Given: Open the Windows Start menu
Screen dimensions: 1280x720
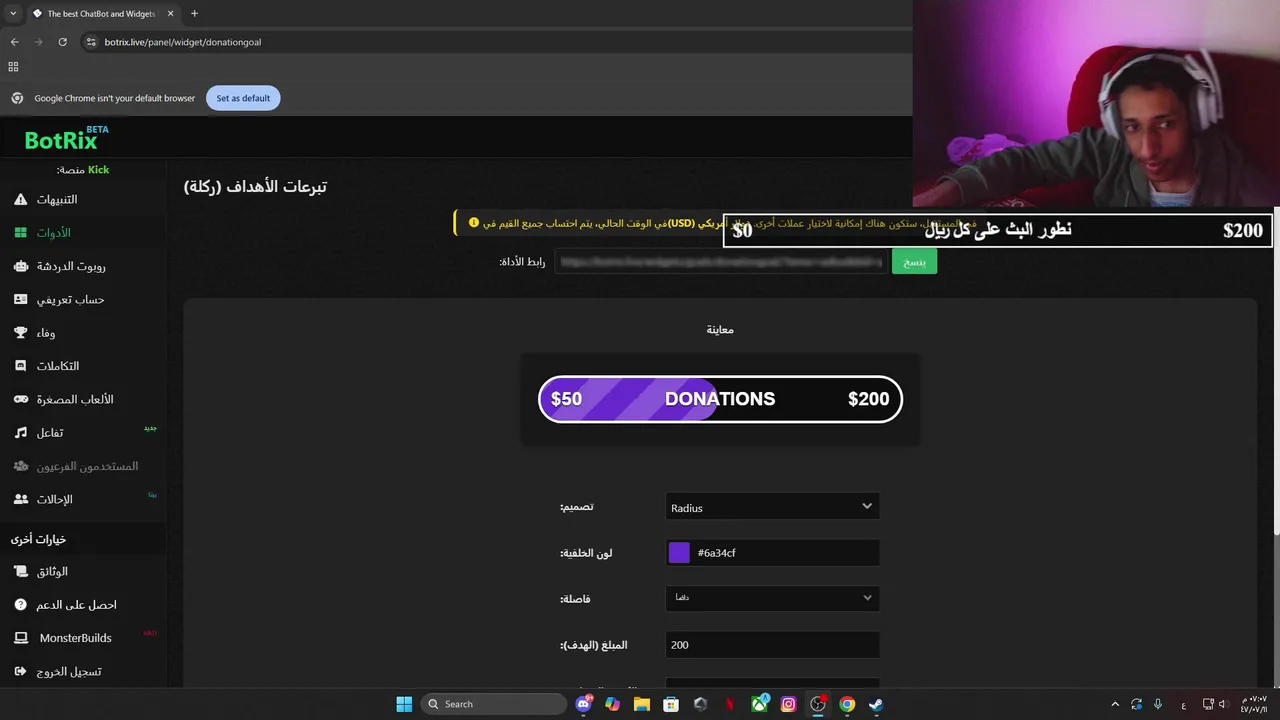Looking at the screenshot, I should click(404, 704).
